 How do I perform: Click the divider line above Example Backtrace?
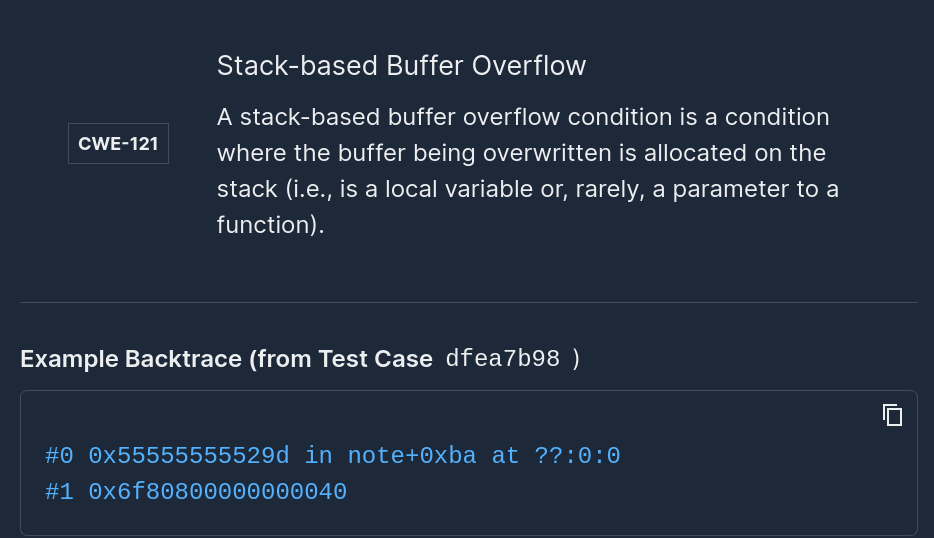tap(468, 302)
